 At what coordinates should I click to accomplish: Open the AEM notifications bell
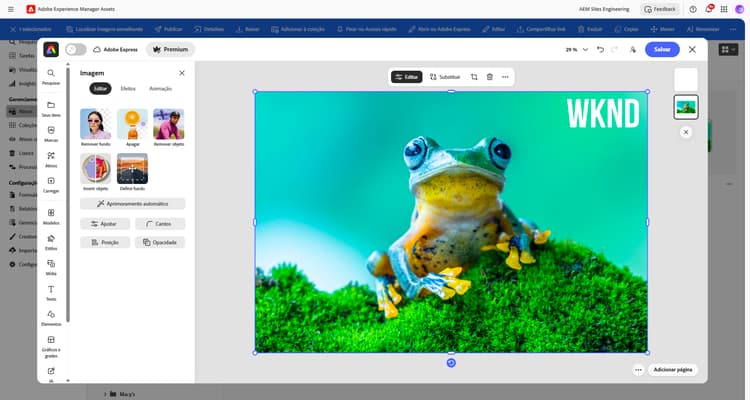[708, 9]
